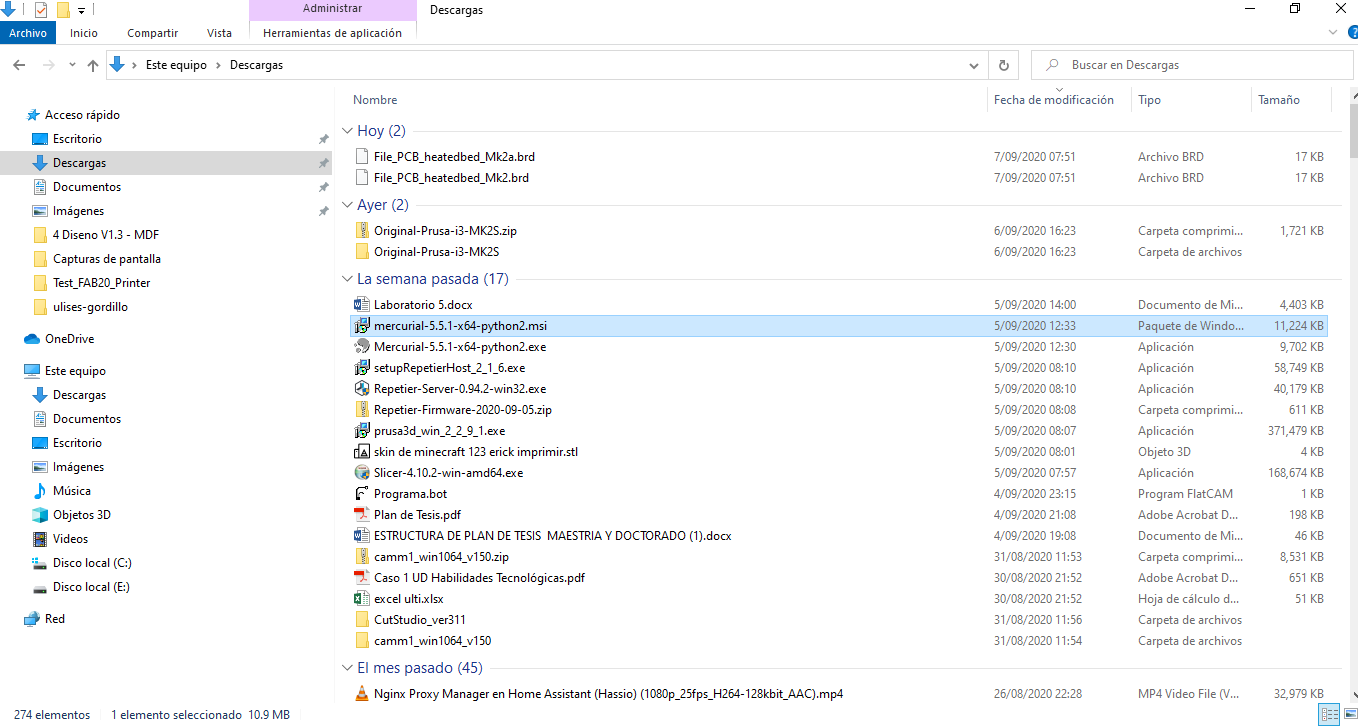
Task: Collapse the La semana pasada (17) group
Action: (x=347, y=279)
